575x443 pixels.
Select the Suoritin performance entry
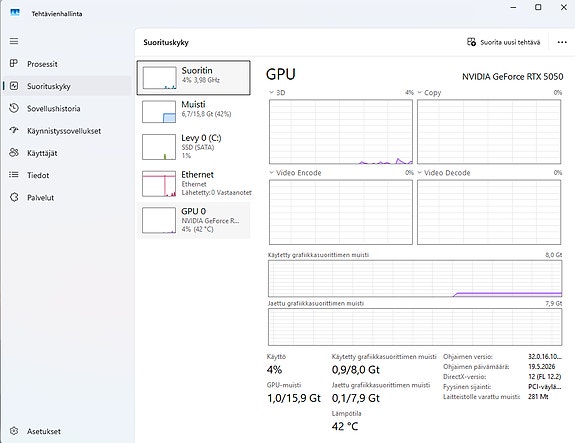(x=194, y=78)
